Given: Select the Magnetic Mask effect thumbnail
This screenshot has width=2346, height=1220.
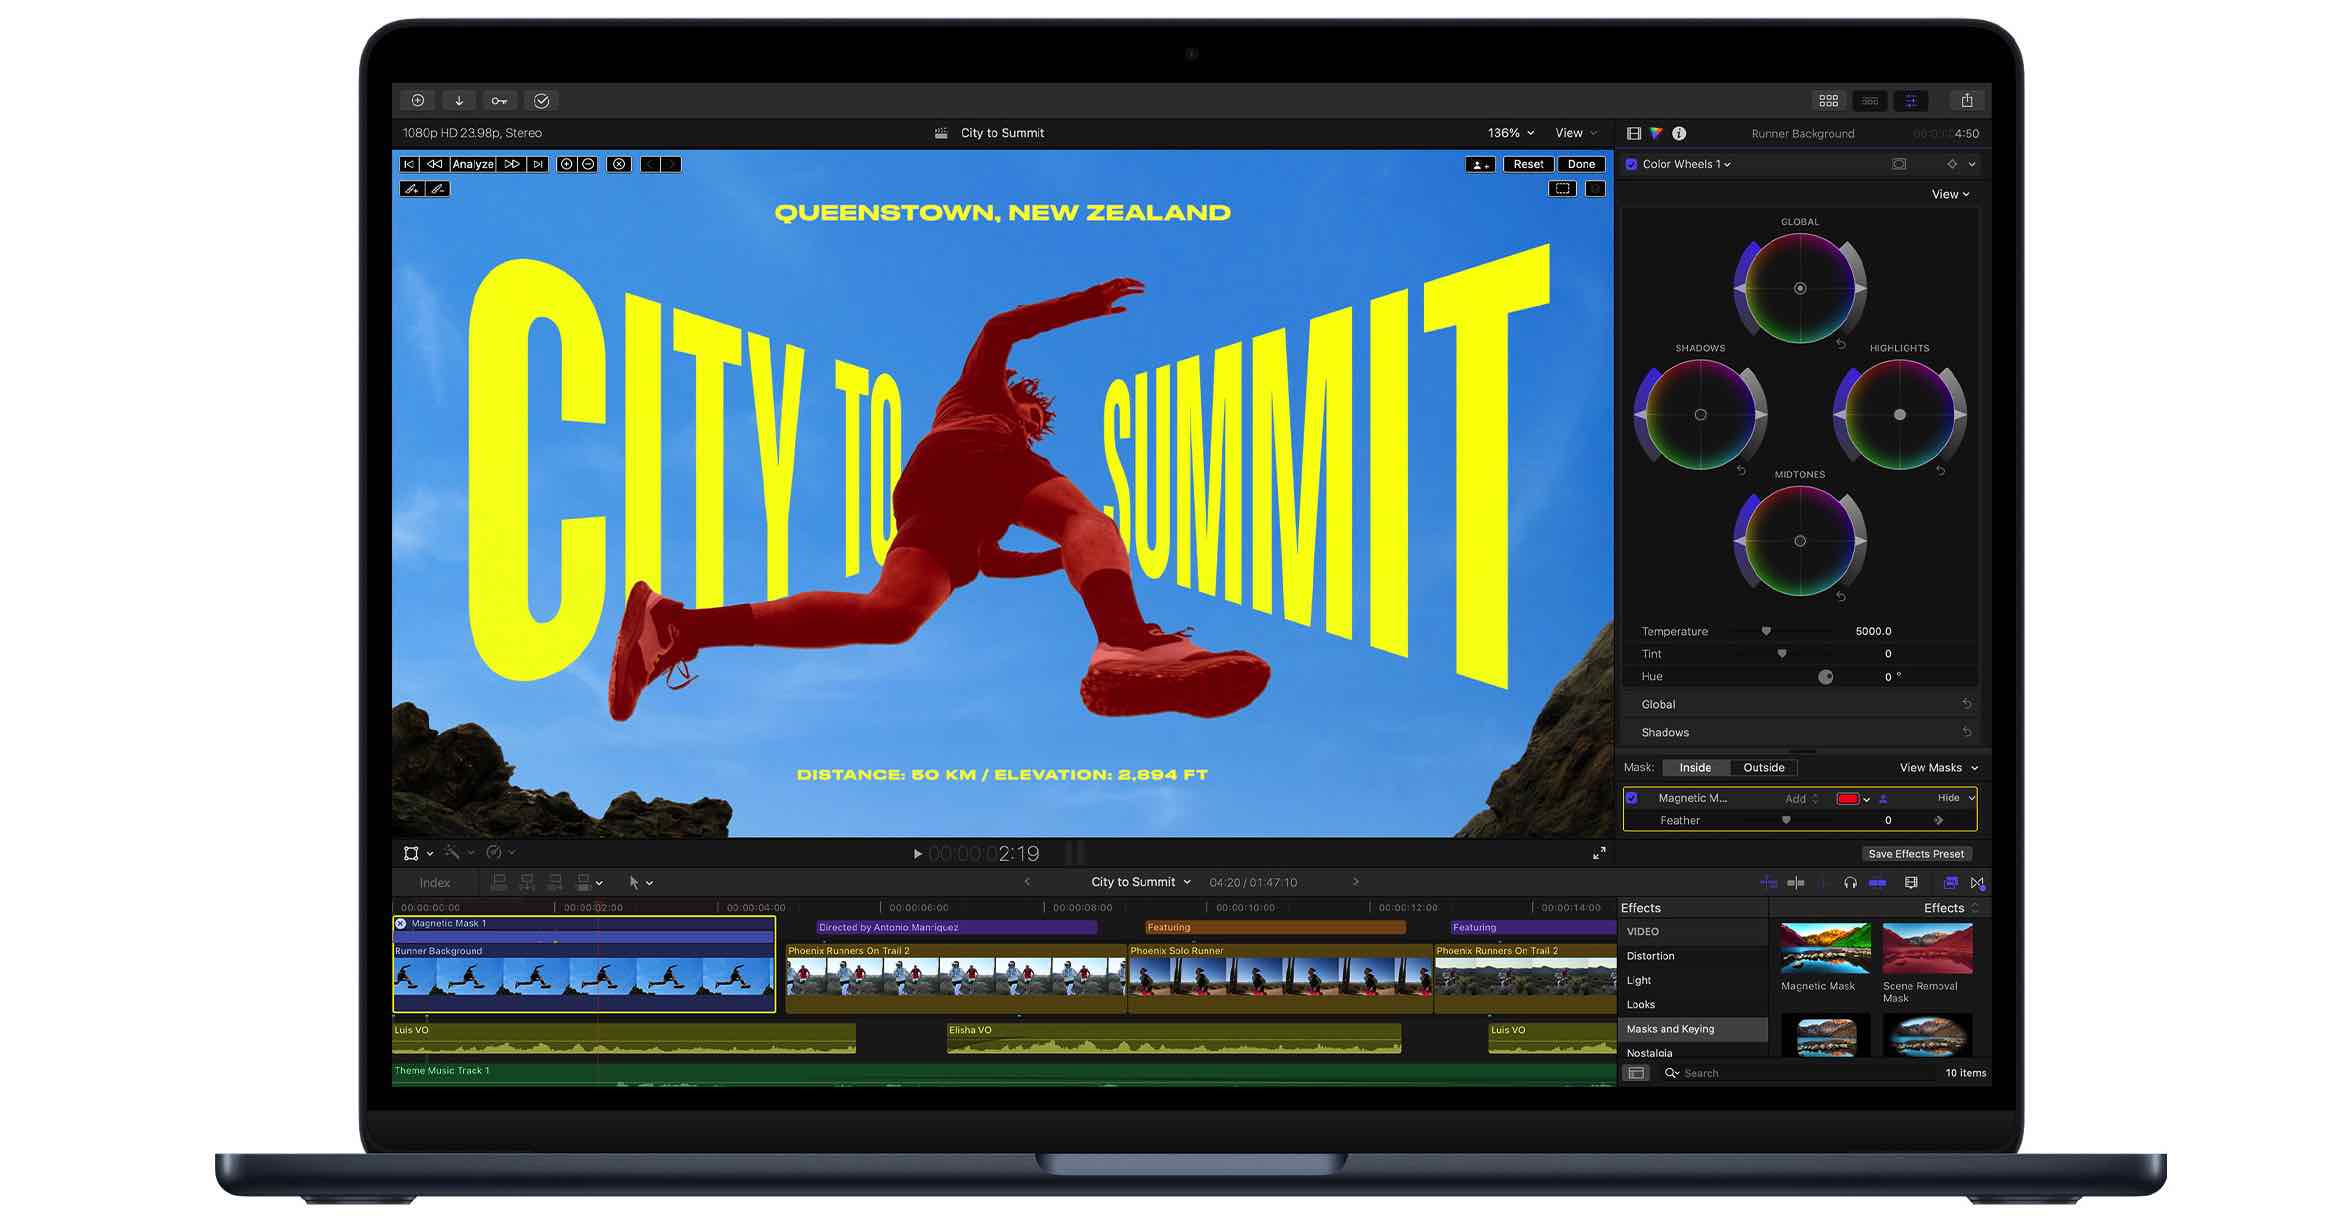Looking at the screenshot, I should click(x=1824, y=948).
